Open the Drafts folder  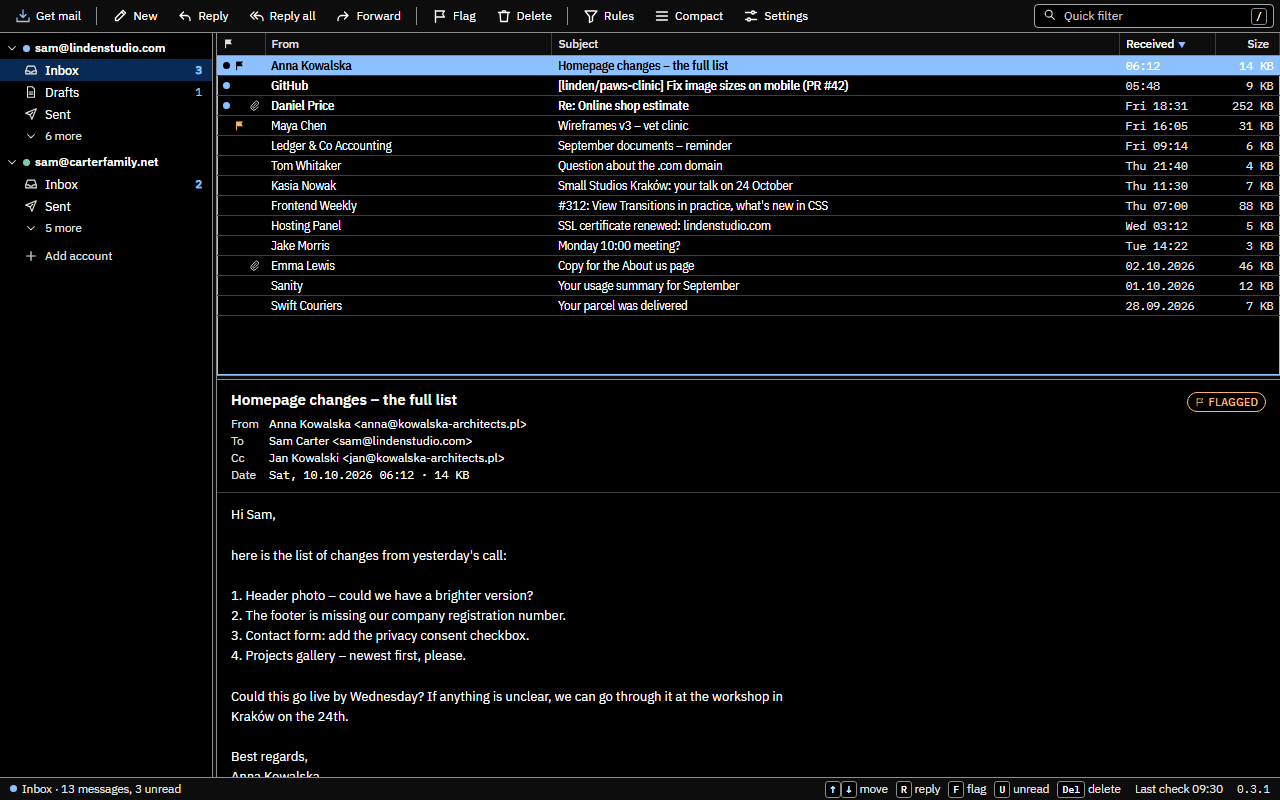click(108, 92)
